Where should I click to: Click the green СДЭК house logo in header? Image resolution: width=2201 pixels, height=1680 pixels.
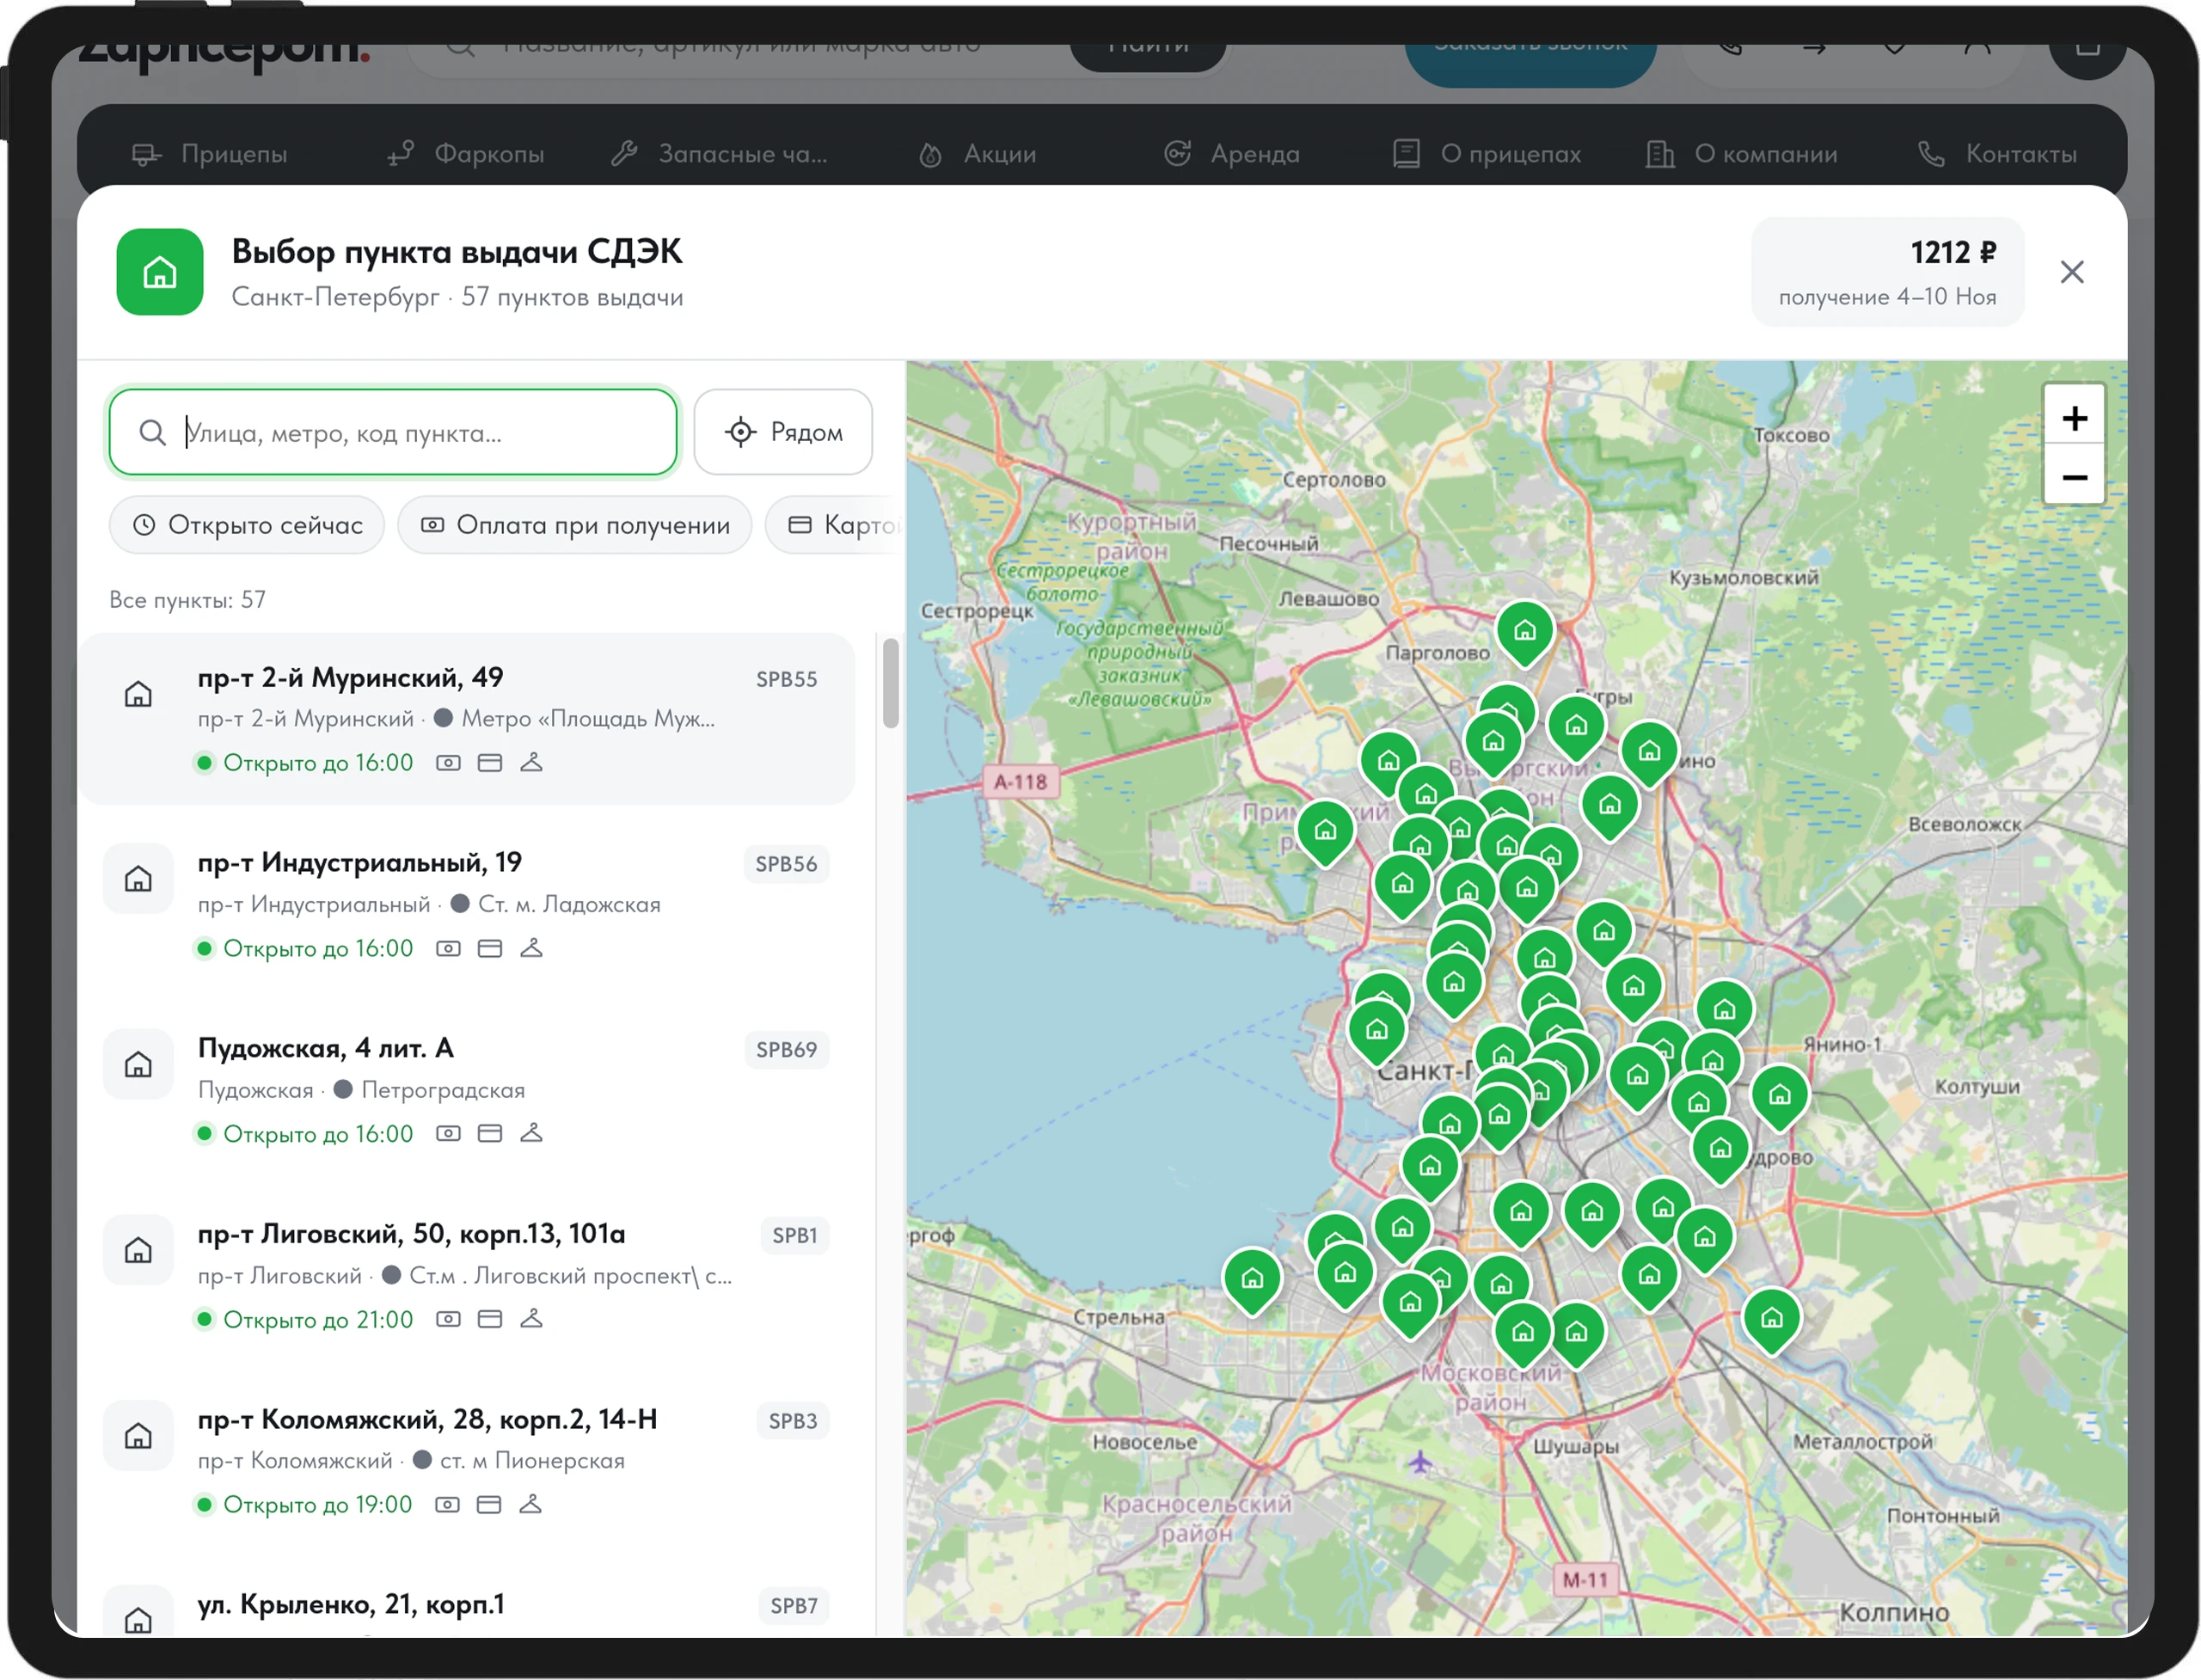click(160, 272)
